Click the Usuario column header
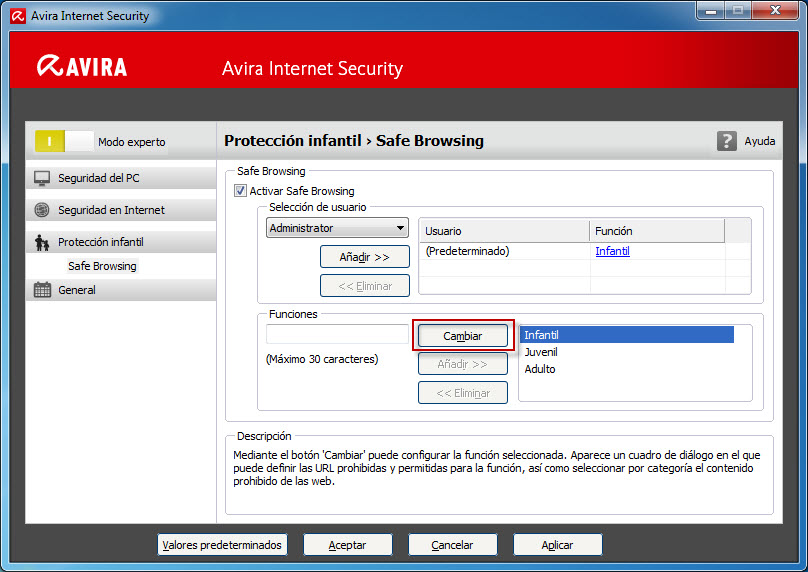The width and height of the screenshot is (808, 572). tap(504, 231)
